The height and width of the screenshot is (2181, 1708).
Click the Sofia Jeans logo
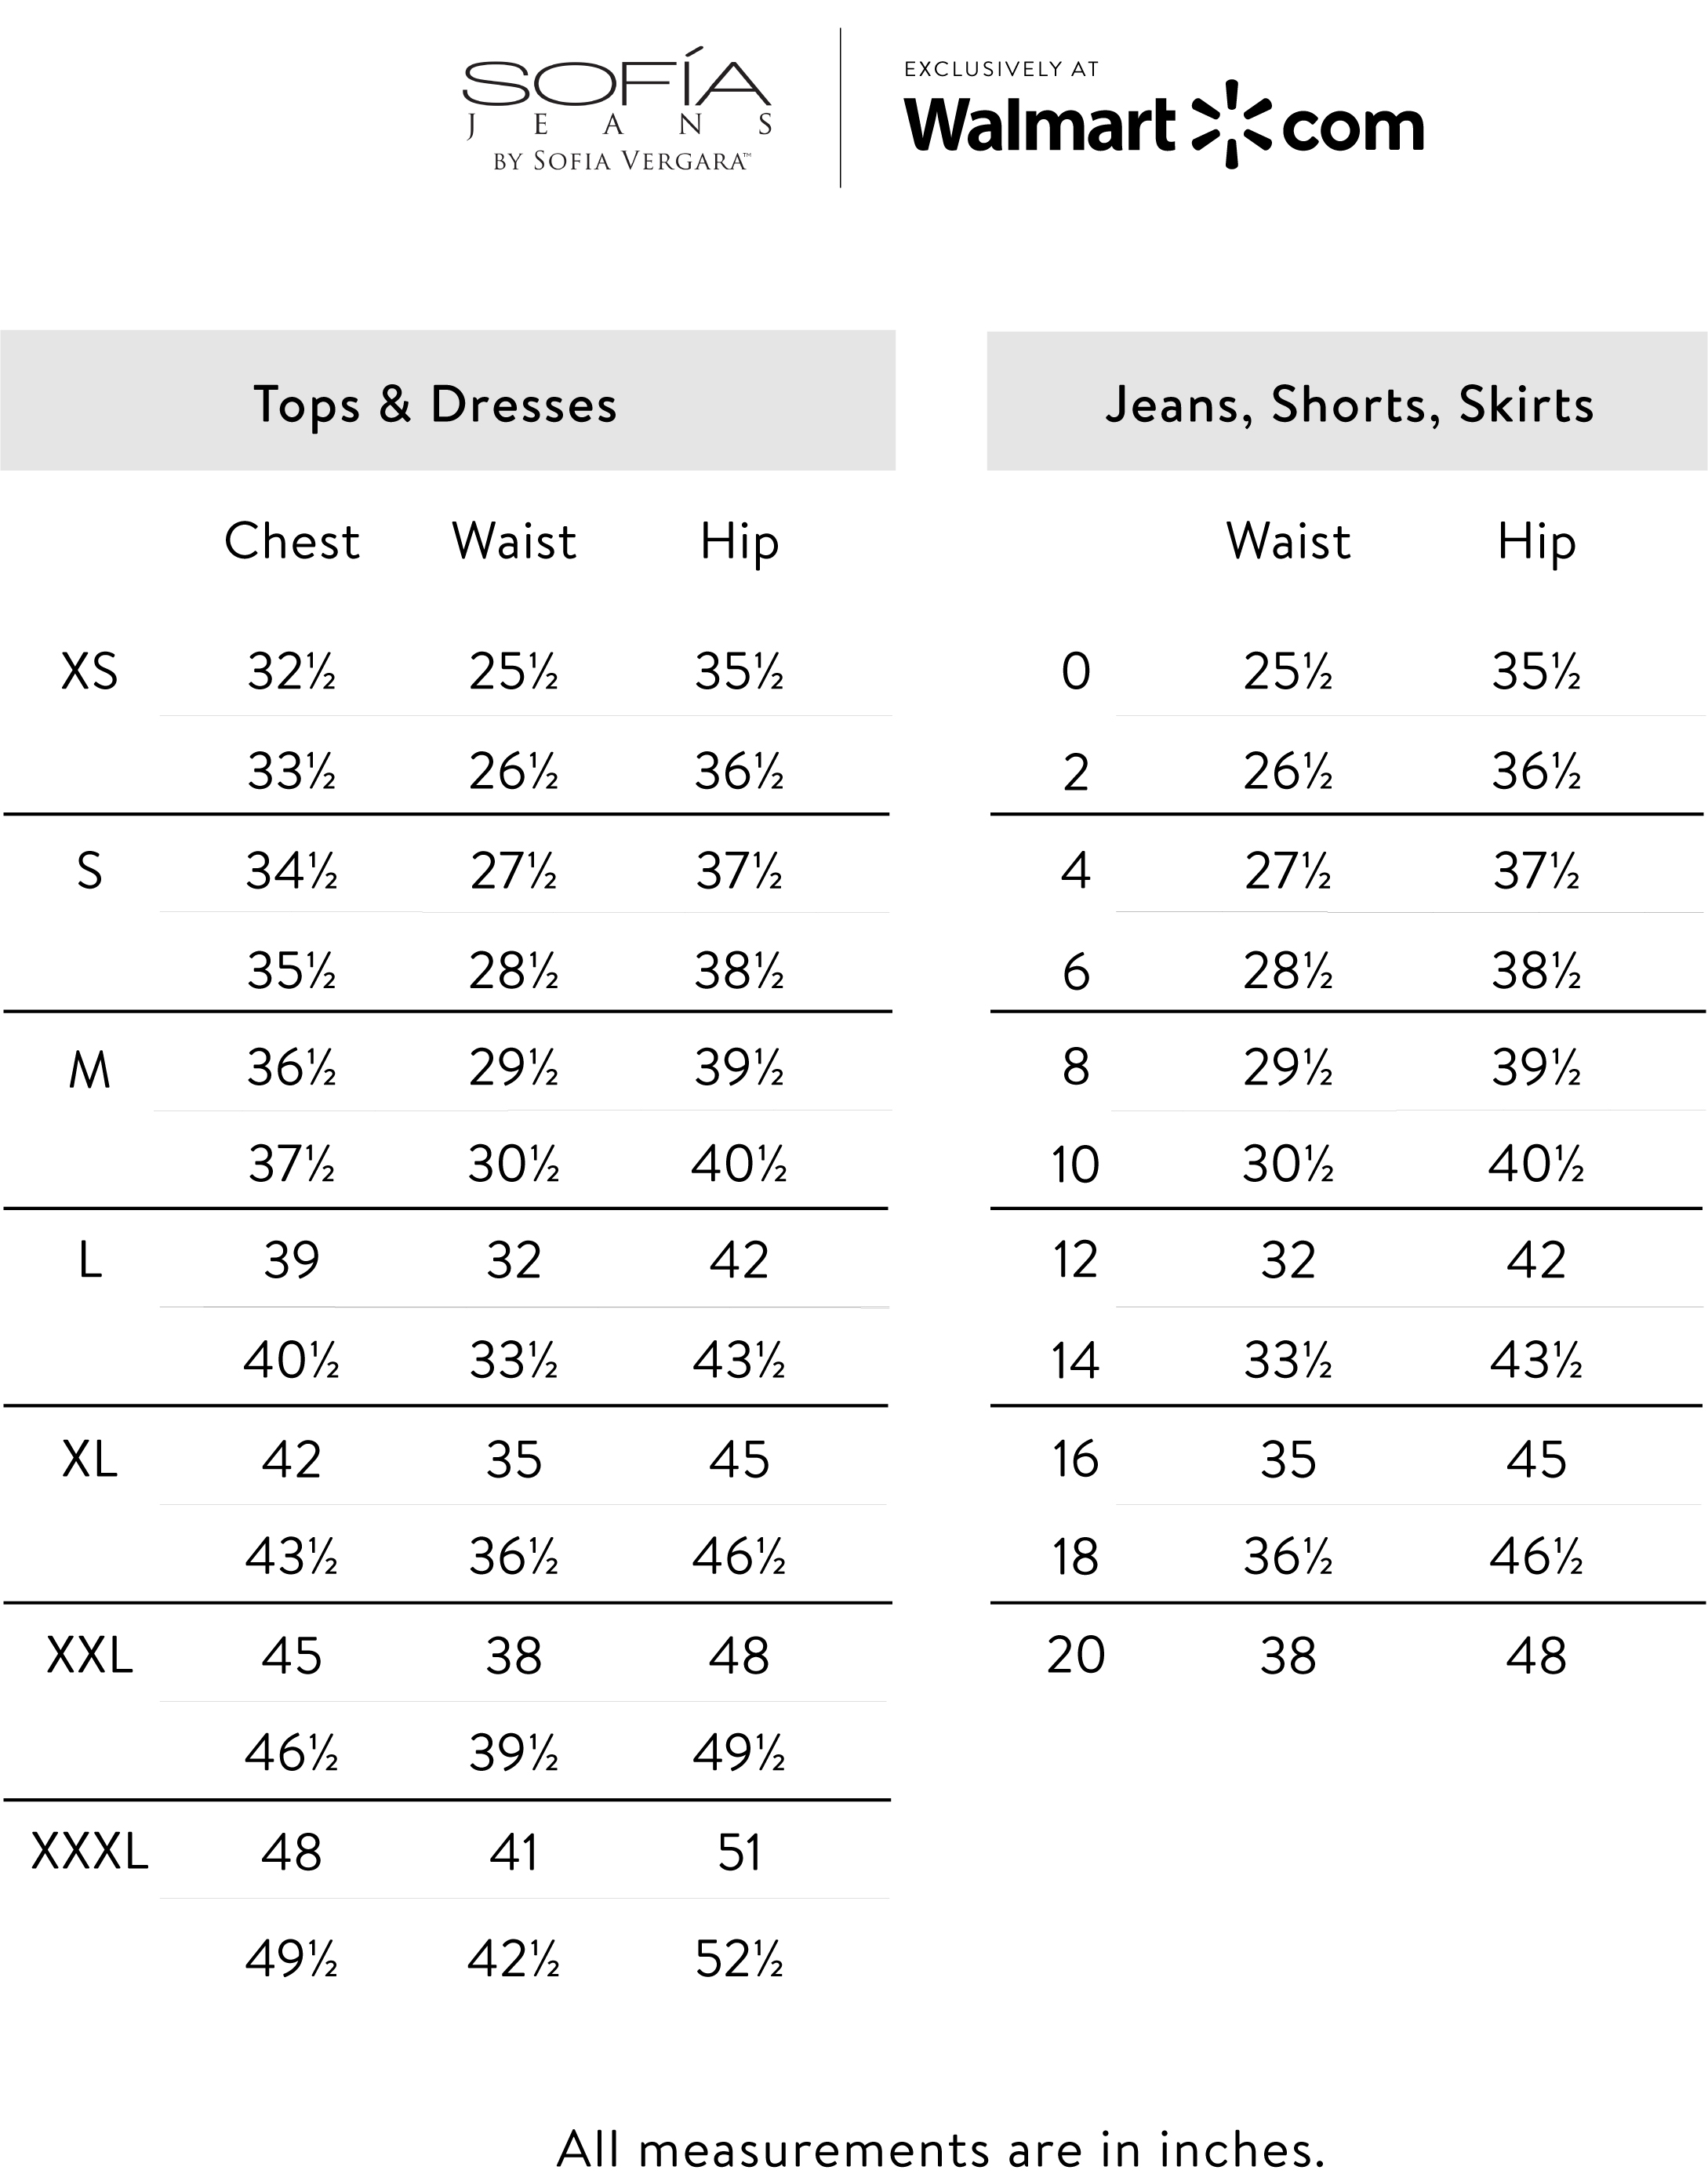pos(617,109)
